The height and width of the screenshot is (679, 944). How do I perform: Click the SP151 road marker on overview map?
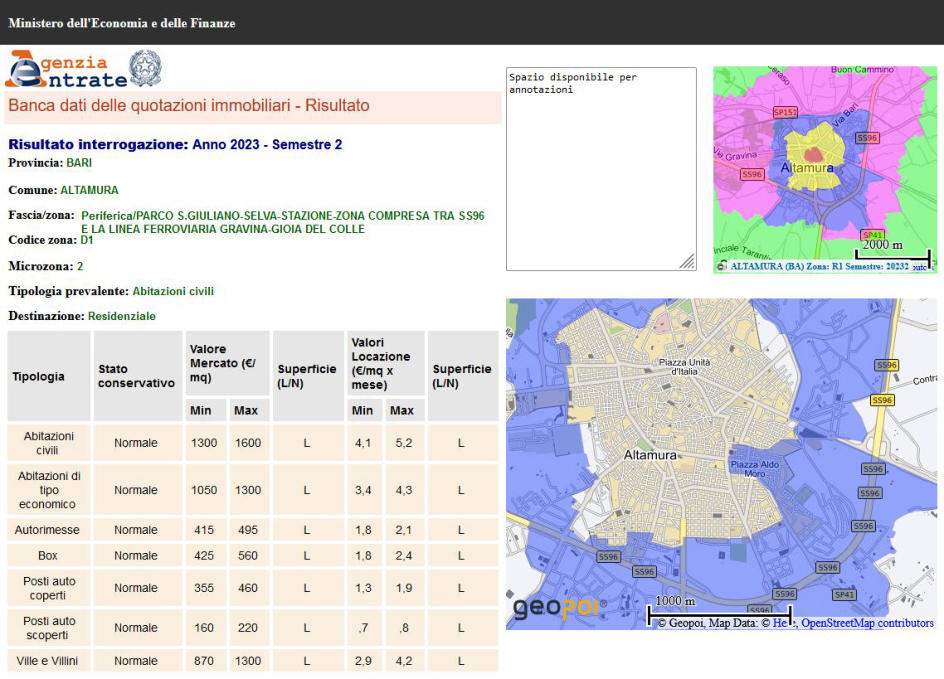785,113
